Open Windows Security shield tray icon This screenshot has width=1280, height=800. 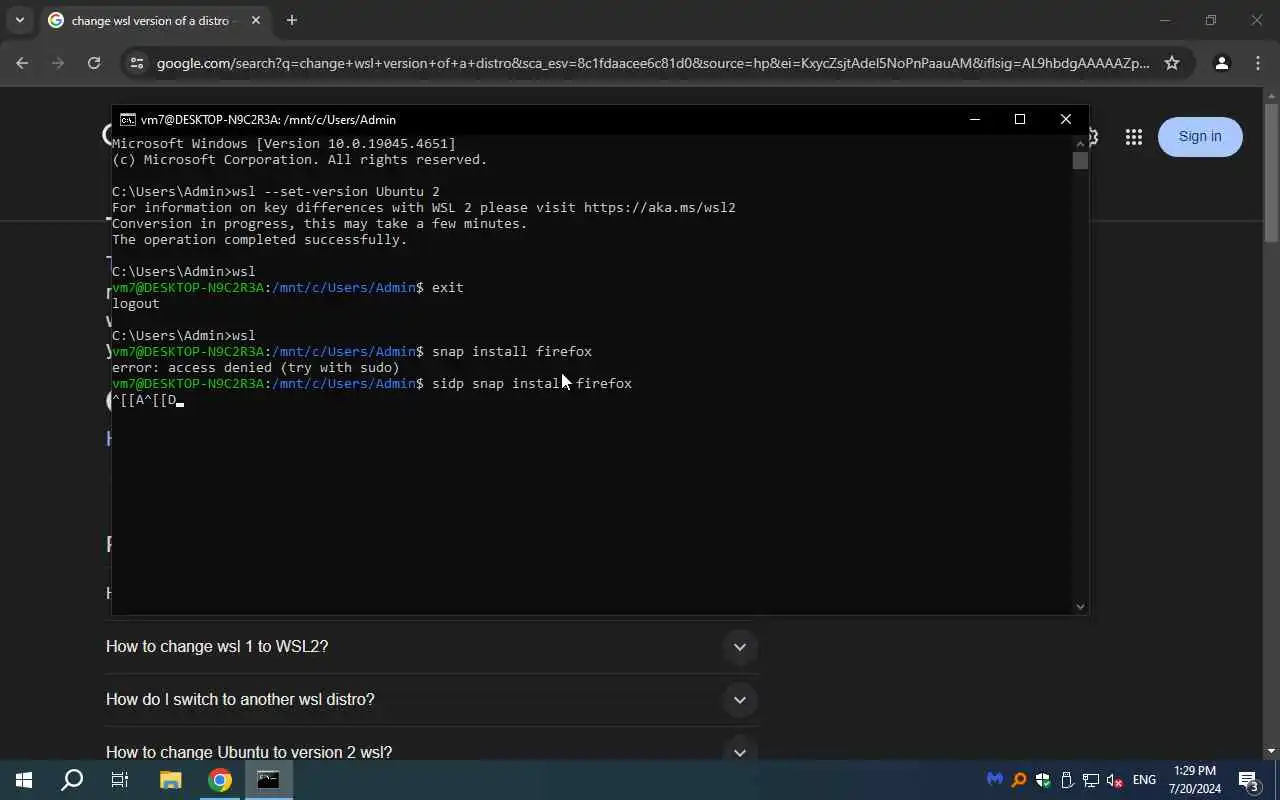(1043, 780)
